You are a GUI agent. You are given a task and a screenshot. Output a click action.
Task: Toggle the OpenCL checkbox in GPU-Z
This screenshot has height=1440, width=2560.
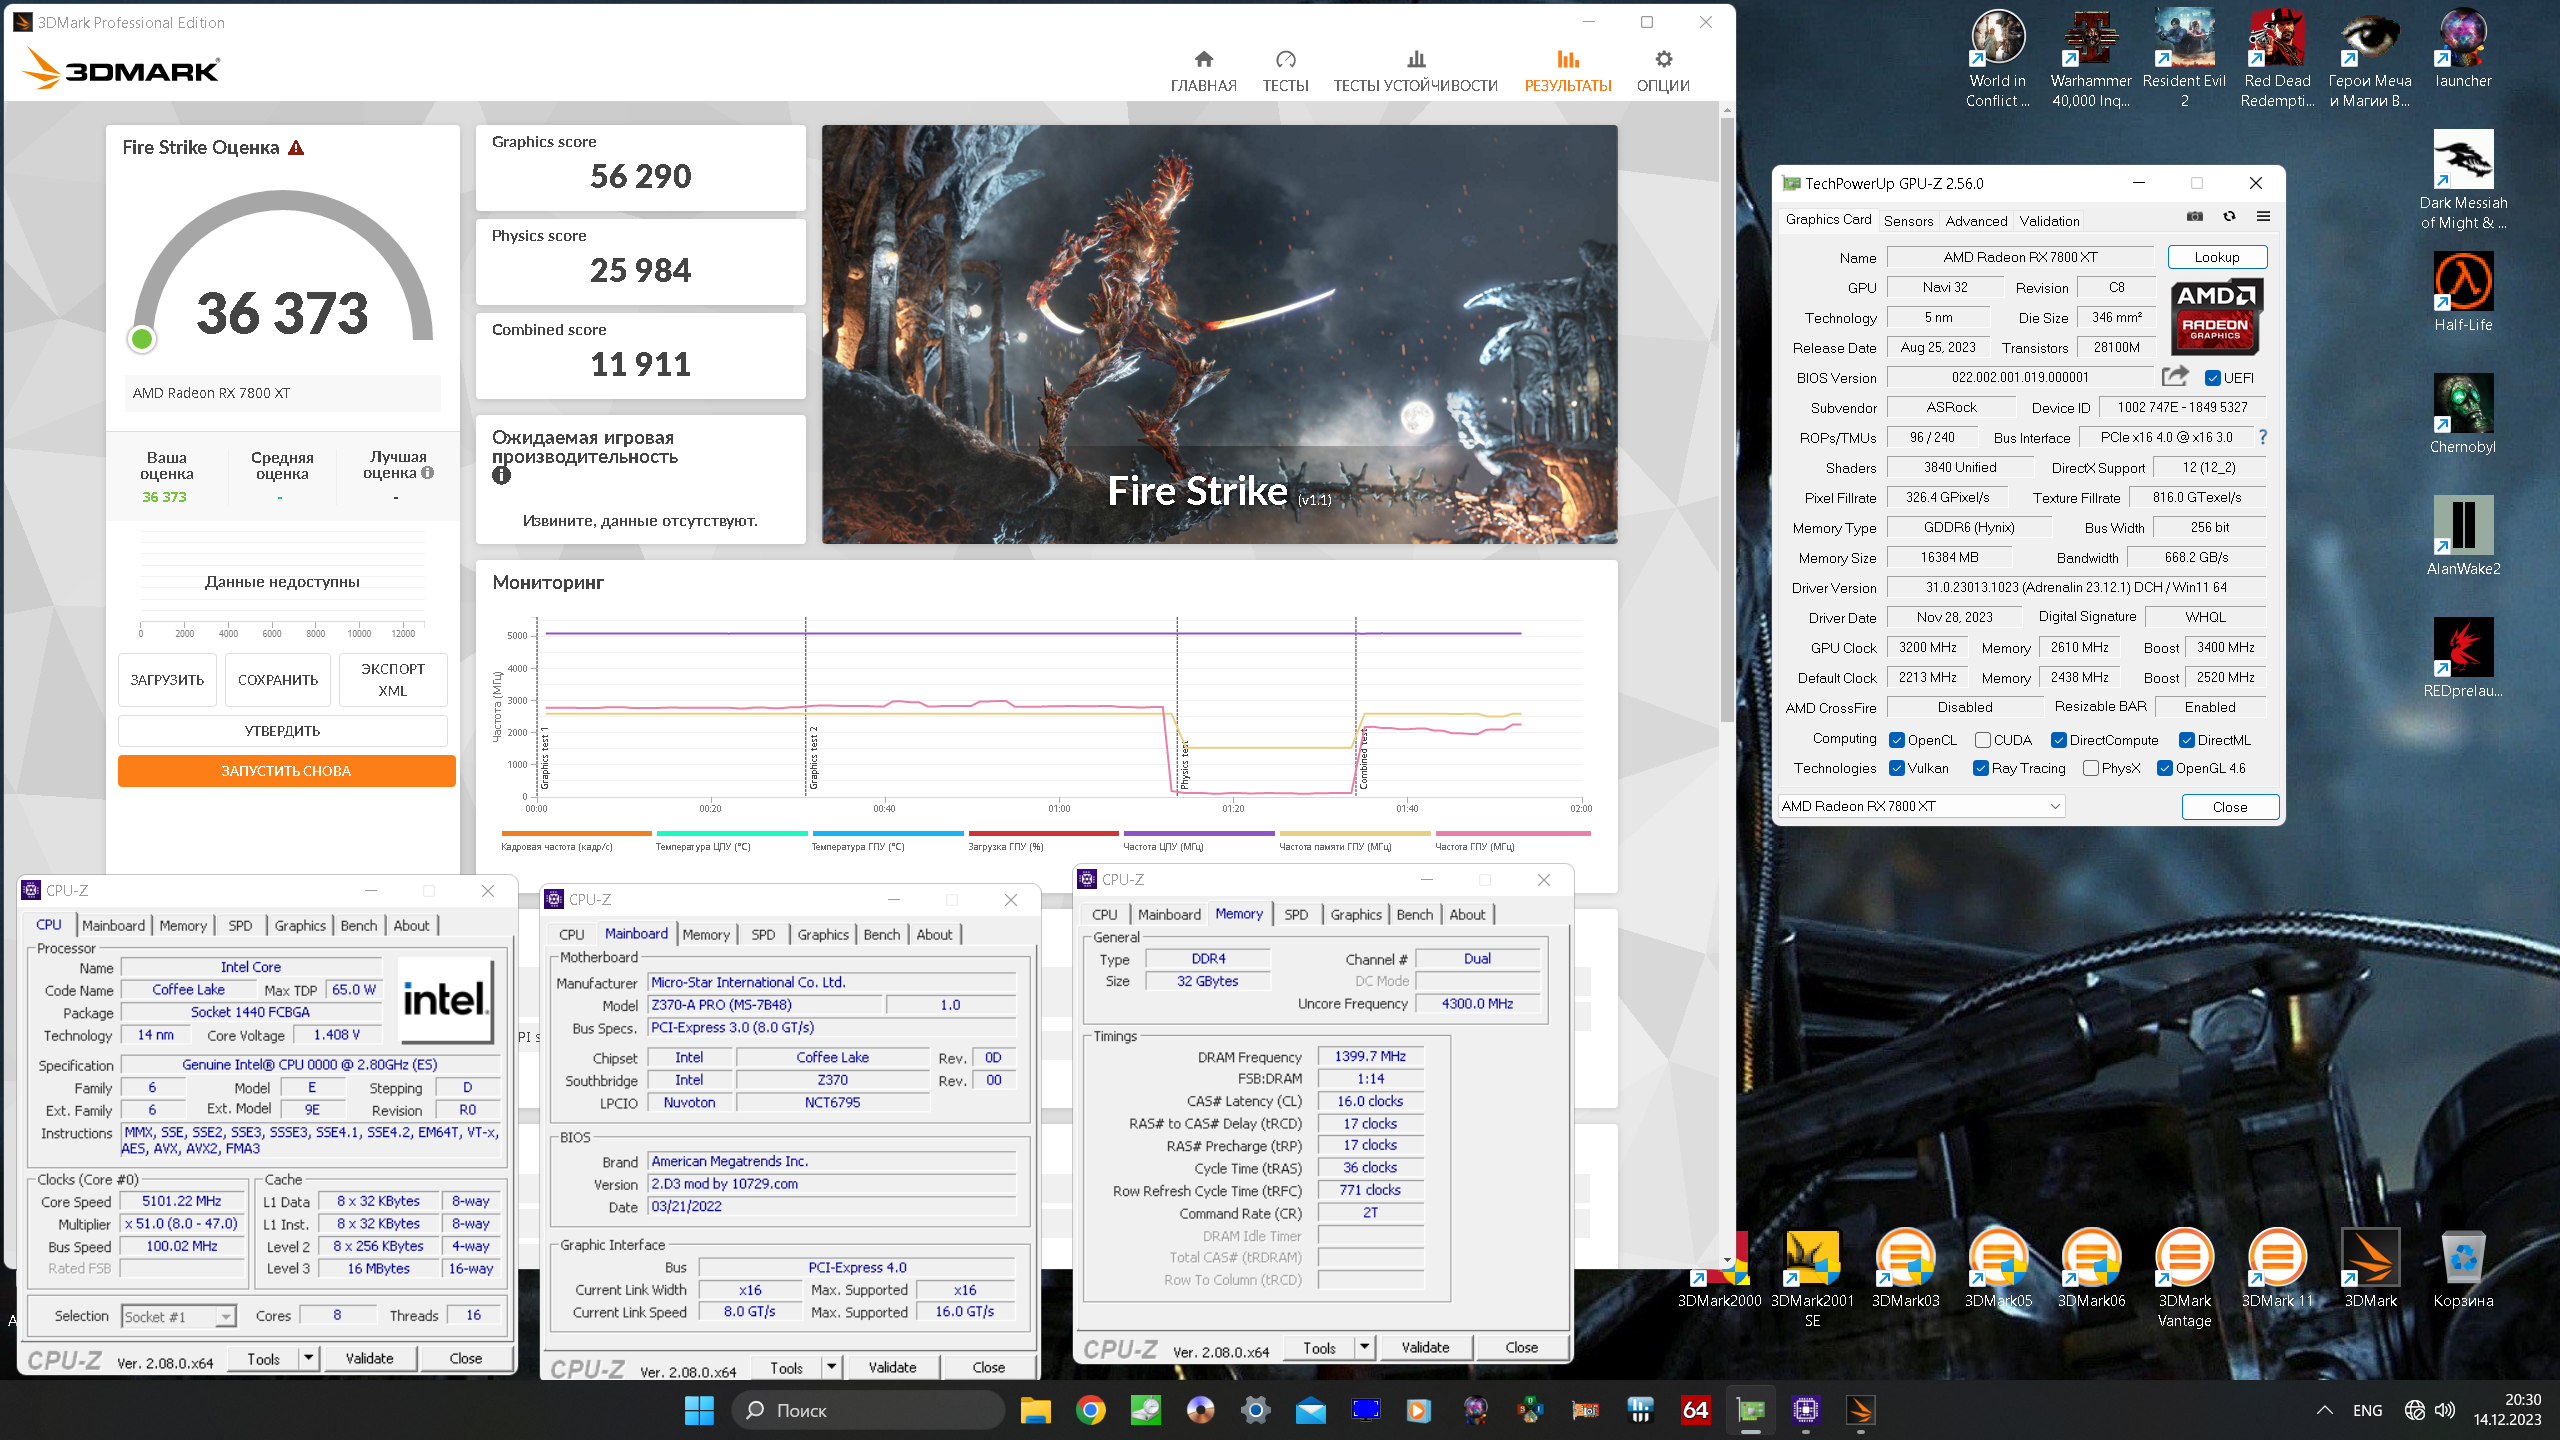pos(1896,740)
